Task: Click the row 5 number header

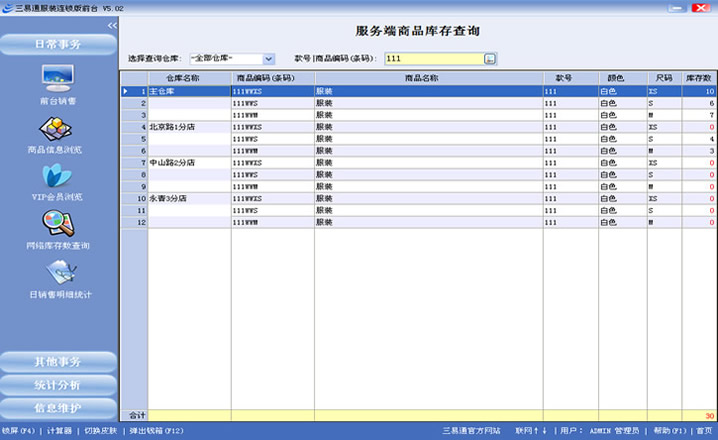Action: 134,139
